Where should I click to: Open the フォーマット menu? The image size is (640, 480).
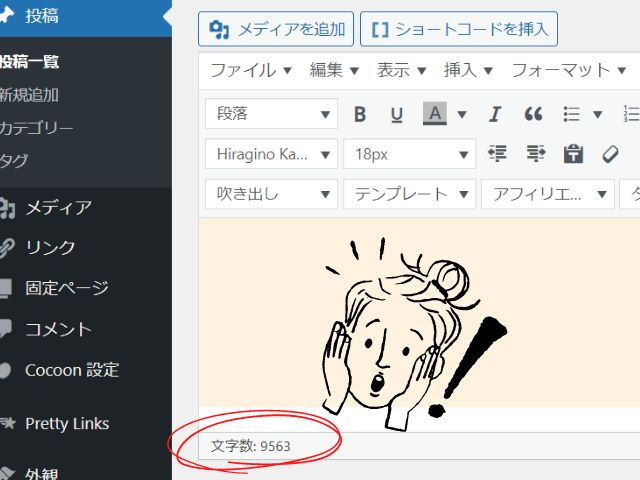pyautogui.click(x=570, y=70)
